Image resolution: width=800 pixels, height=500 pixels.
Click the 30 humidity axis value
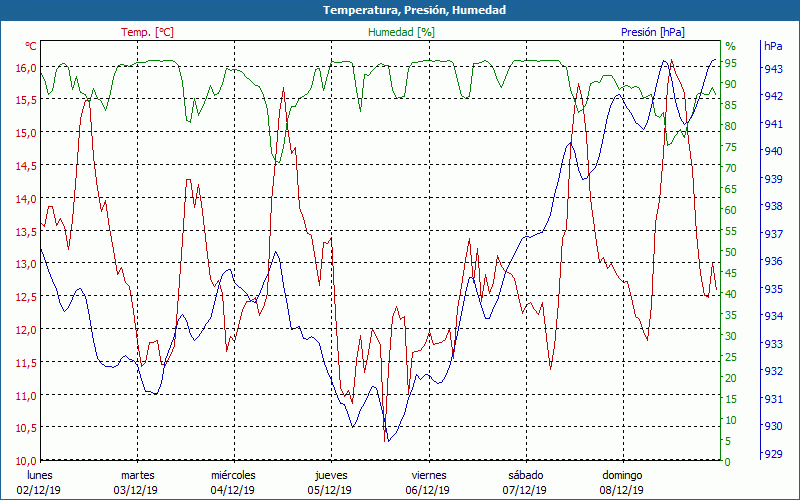tap(731, 336)
